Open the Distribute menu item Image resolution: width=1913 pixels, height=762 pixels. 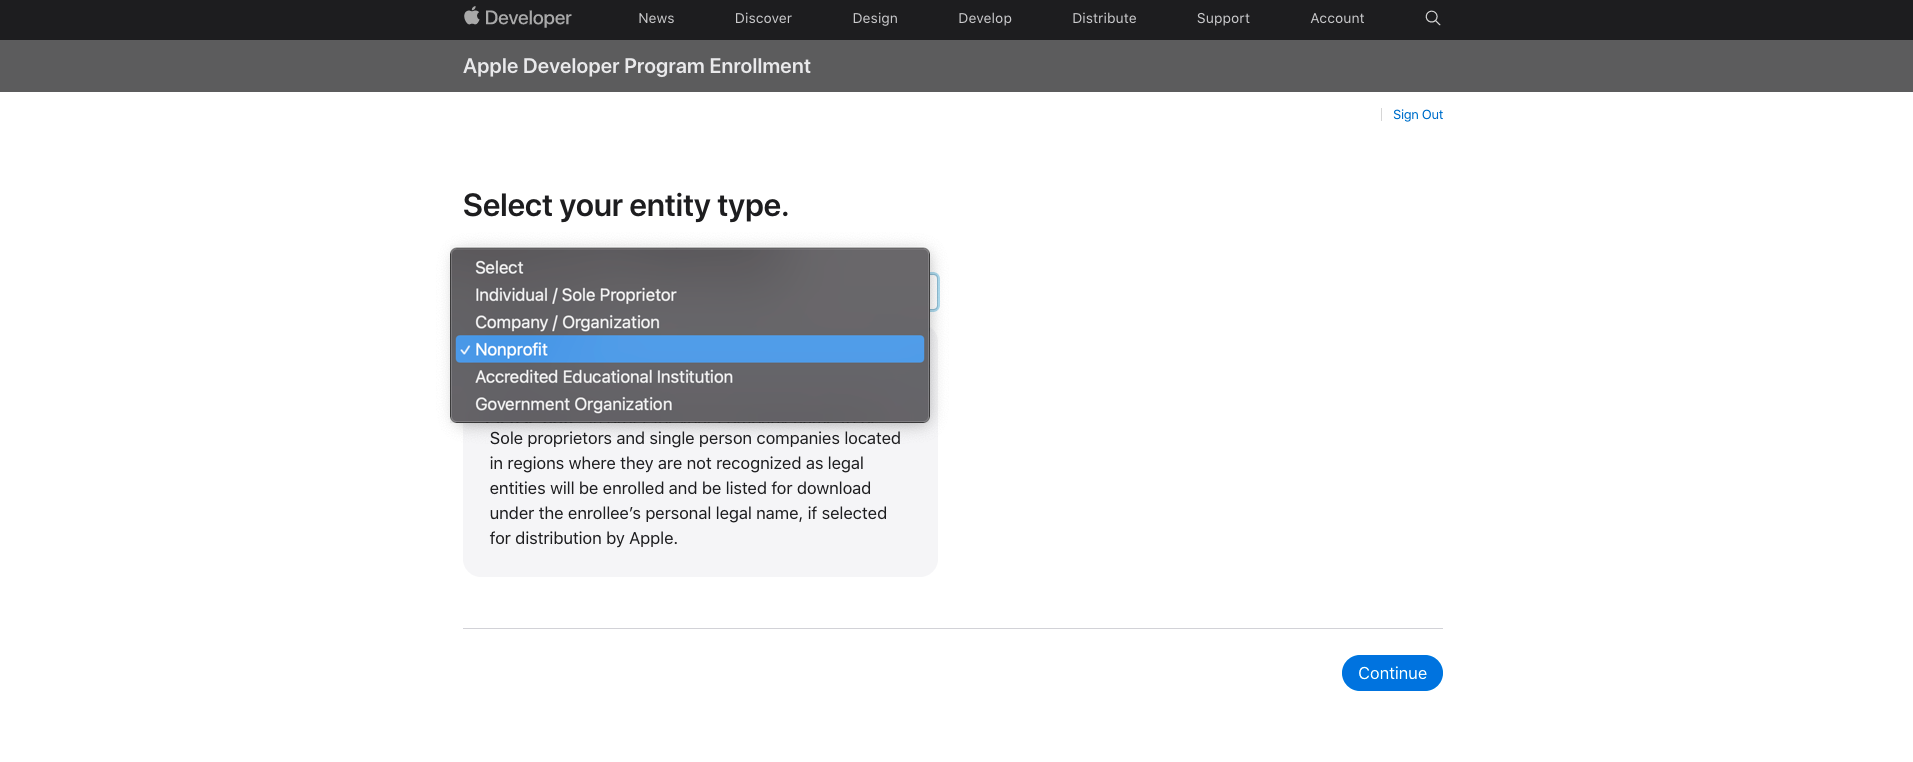1103,18
